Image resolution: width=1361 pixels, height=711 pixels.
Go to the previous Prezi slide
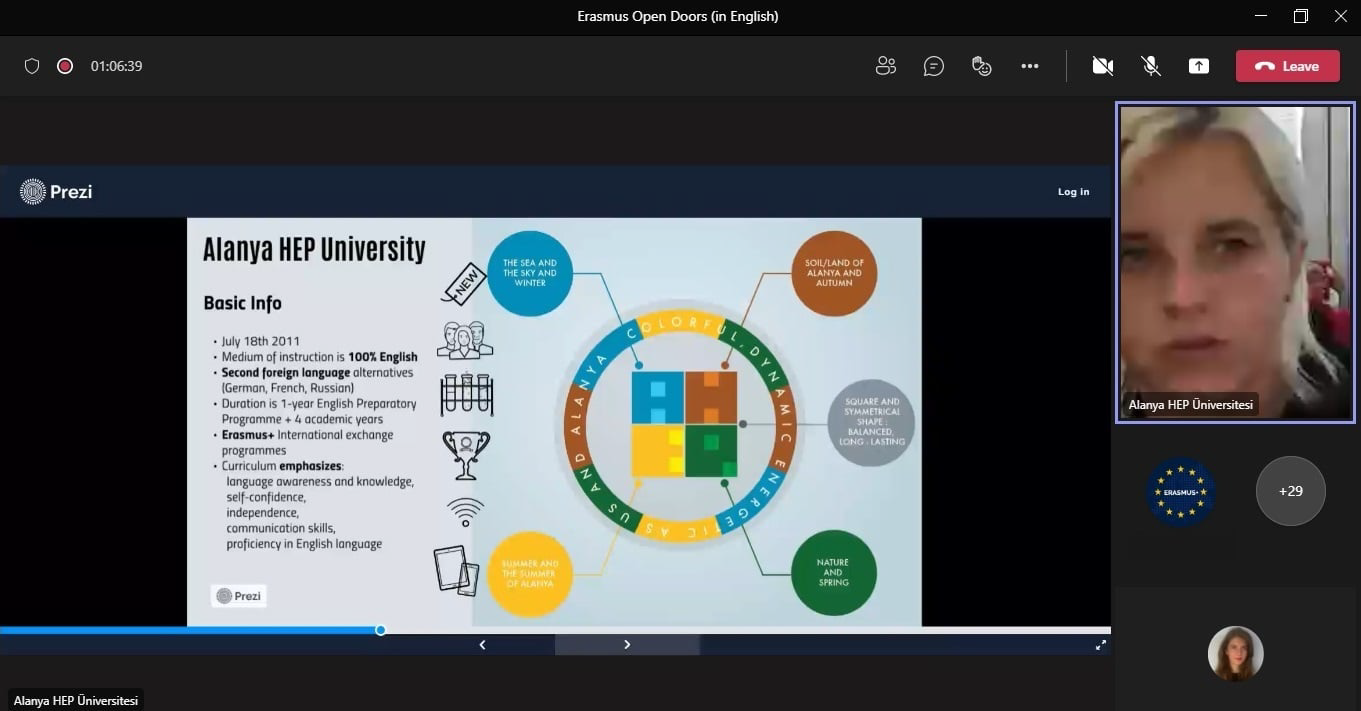482,645
